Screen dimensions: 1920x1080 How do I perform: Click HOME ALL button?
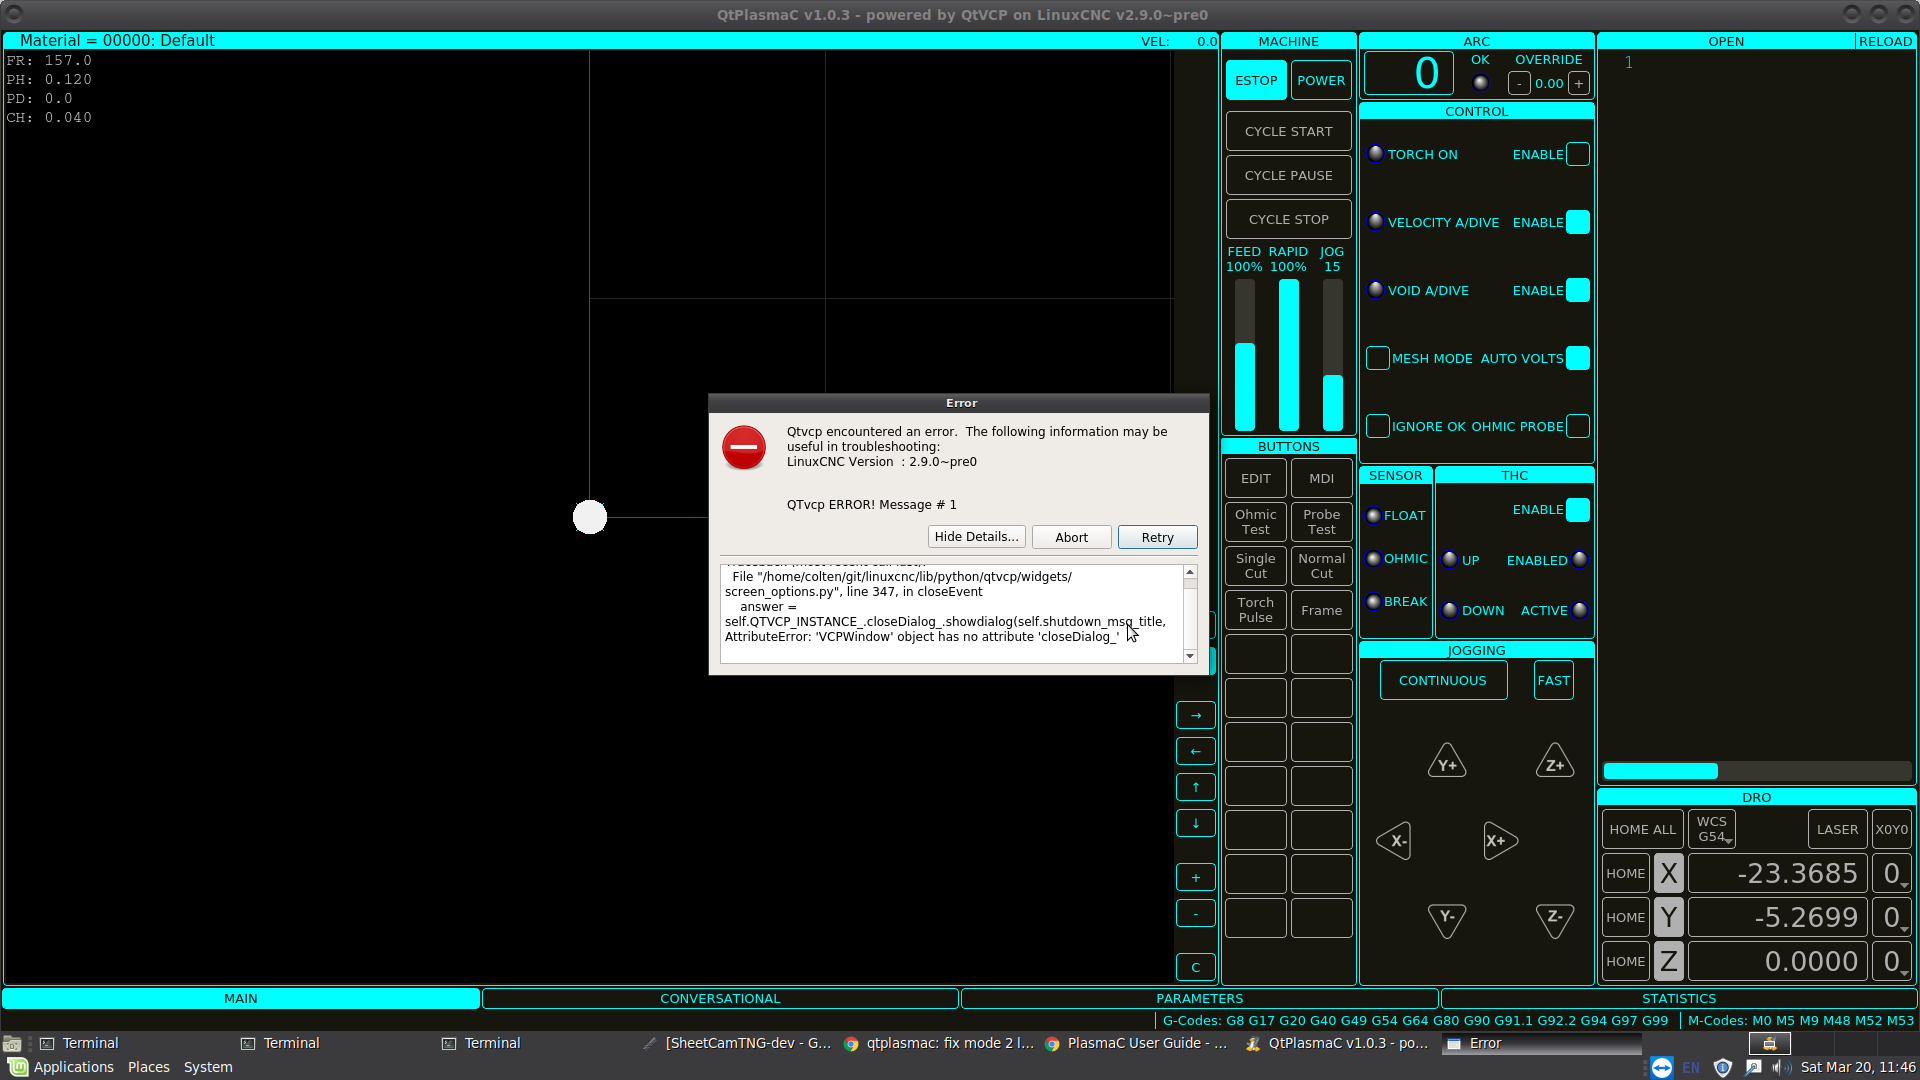(x=1642, y=829)
